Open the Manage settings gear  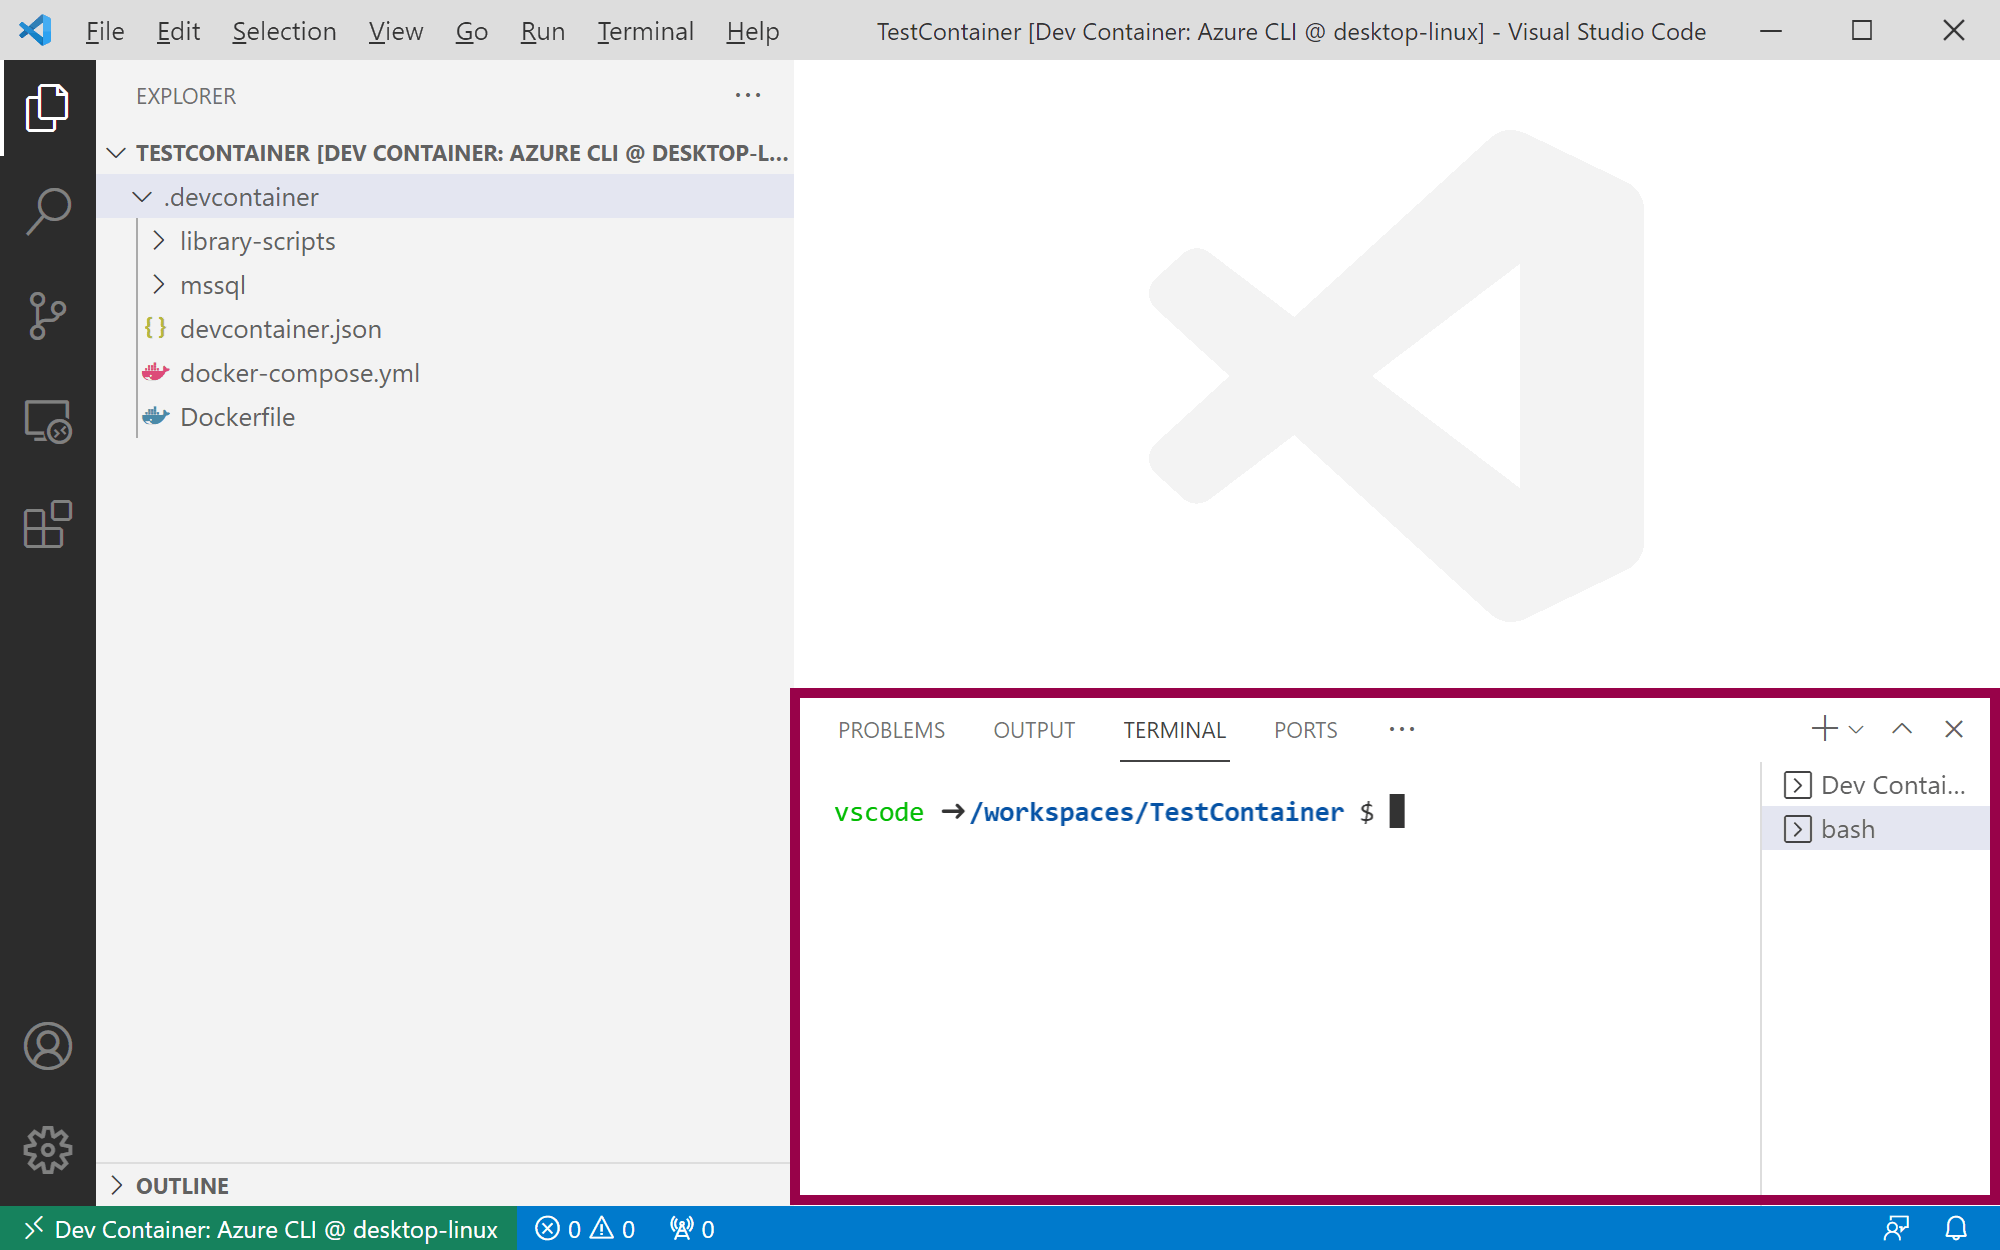[48, 1150]
